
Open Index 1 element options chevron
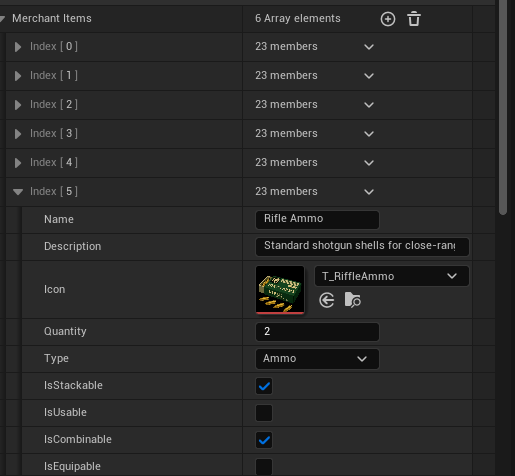[369, 76]
